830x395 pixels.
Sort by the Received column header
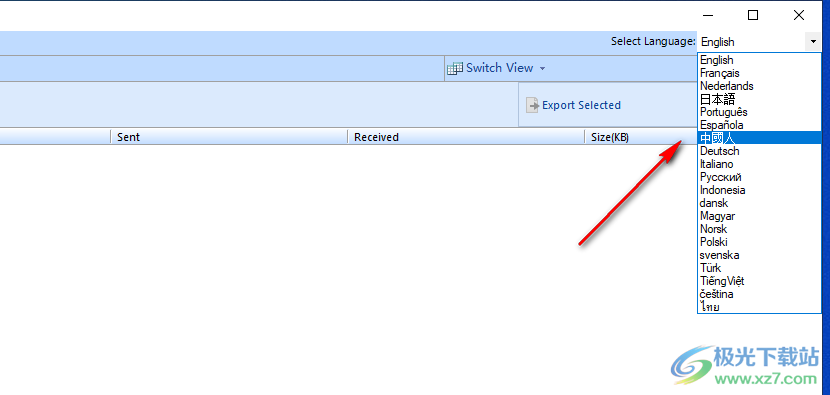[x=466, y=137]
